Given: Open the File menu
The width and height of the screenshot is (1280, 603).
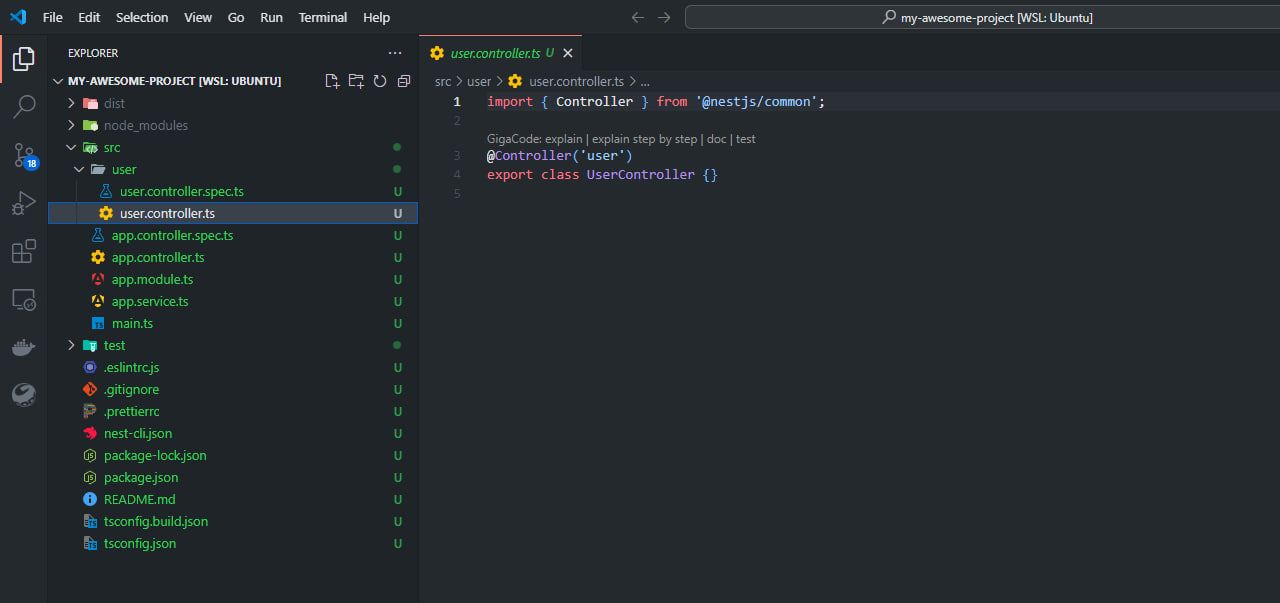Looking at the screenshot, I should [x=52, y=17].
